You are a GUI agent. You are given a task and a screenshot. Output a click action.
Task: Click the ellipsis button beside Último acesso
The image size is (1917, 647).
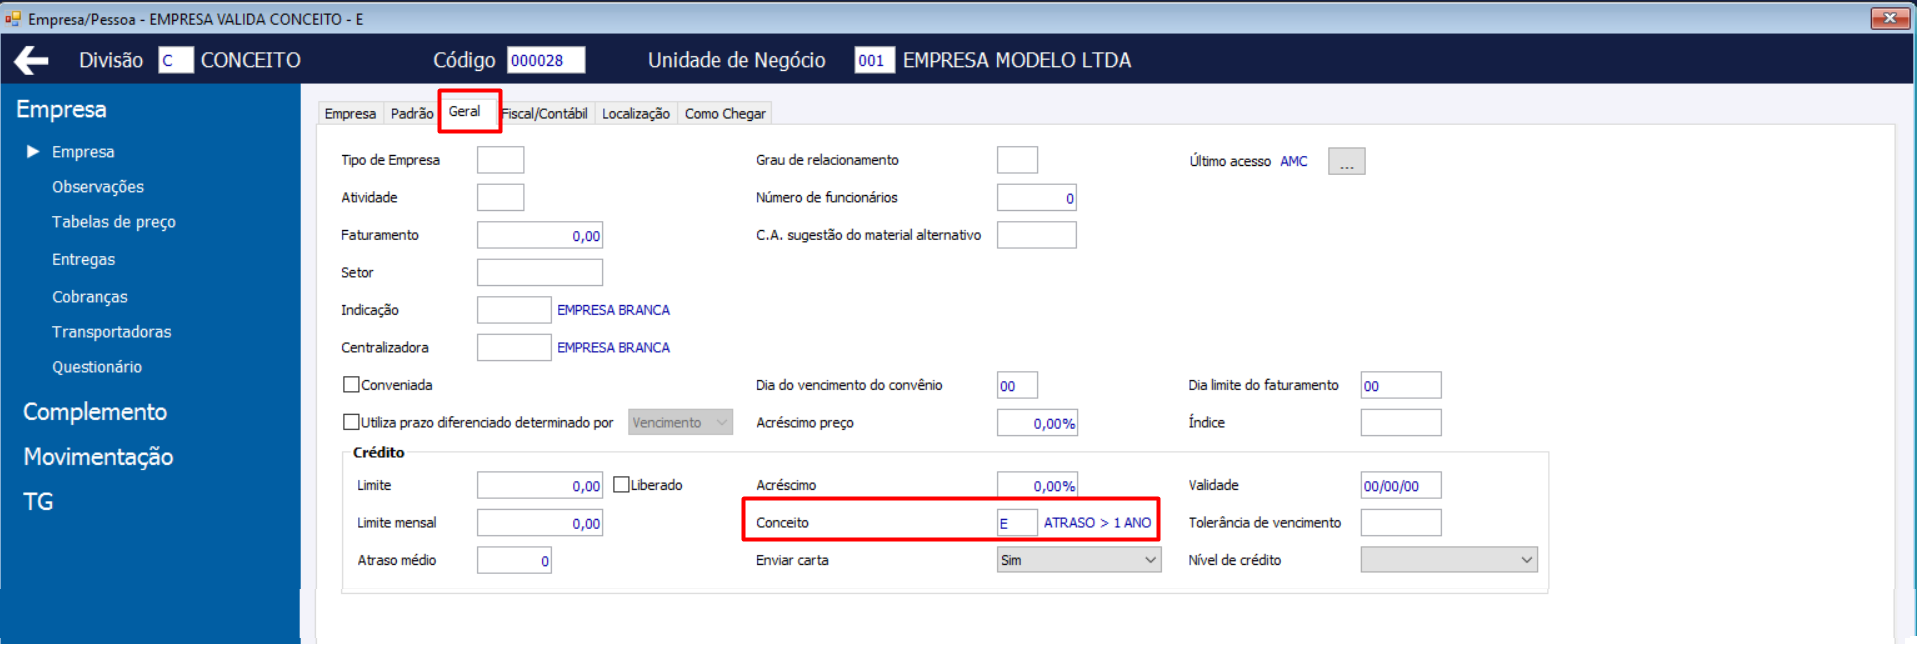[1346, 161]
